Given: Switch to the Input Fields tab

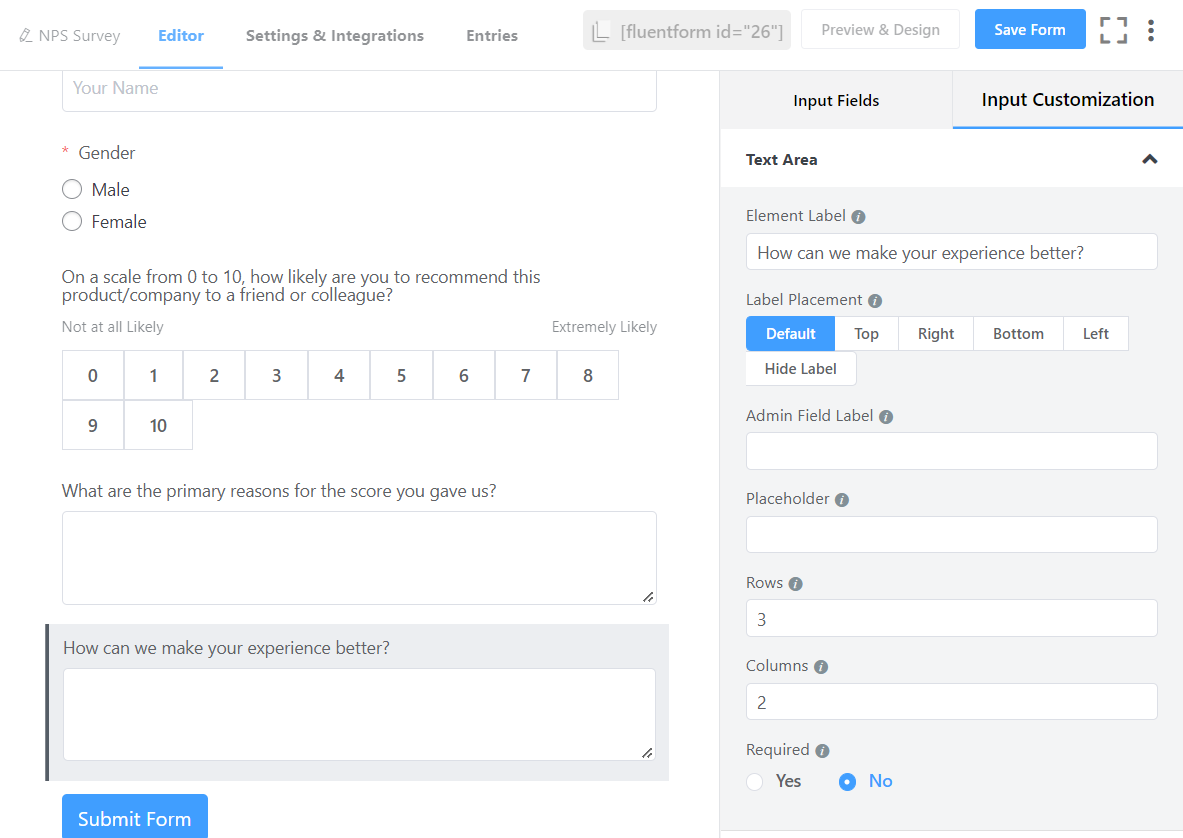Looking at the screenshot, I should click(x=836, y=100).
